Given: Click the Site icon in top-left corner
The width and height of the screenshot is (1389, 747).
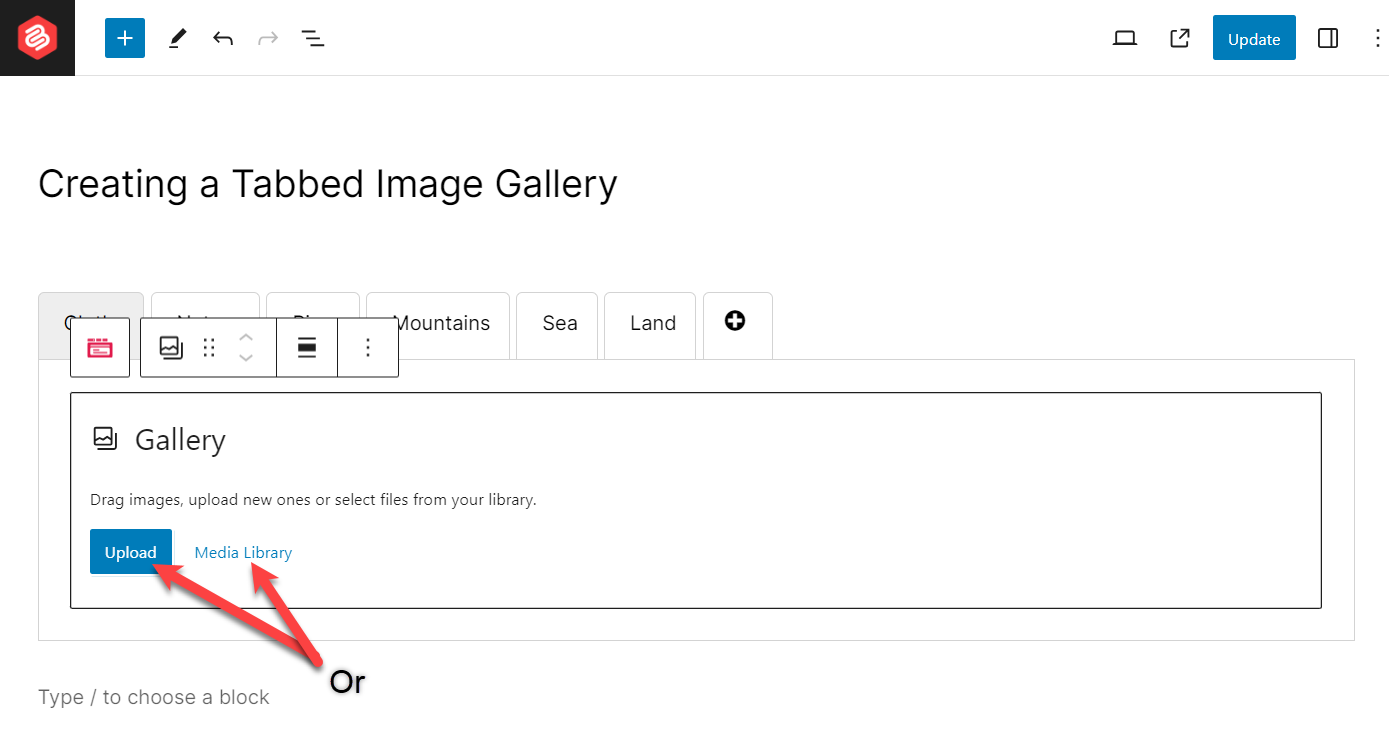Looking at the screenshot, I should [x=37, y=37].
